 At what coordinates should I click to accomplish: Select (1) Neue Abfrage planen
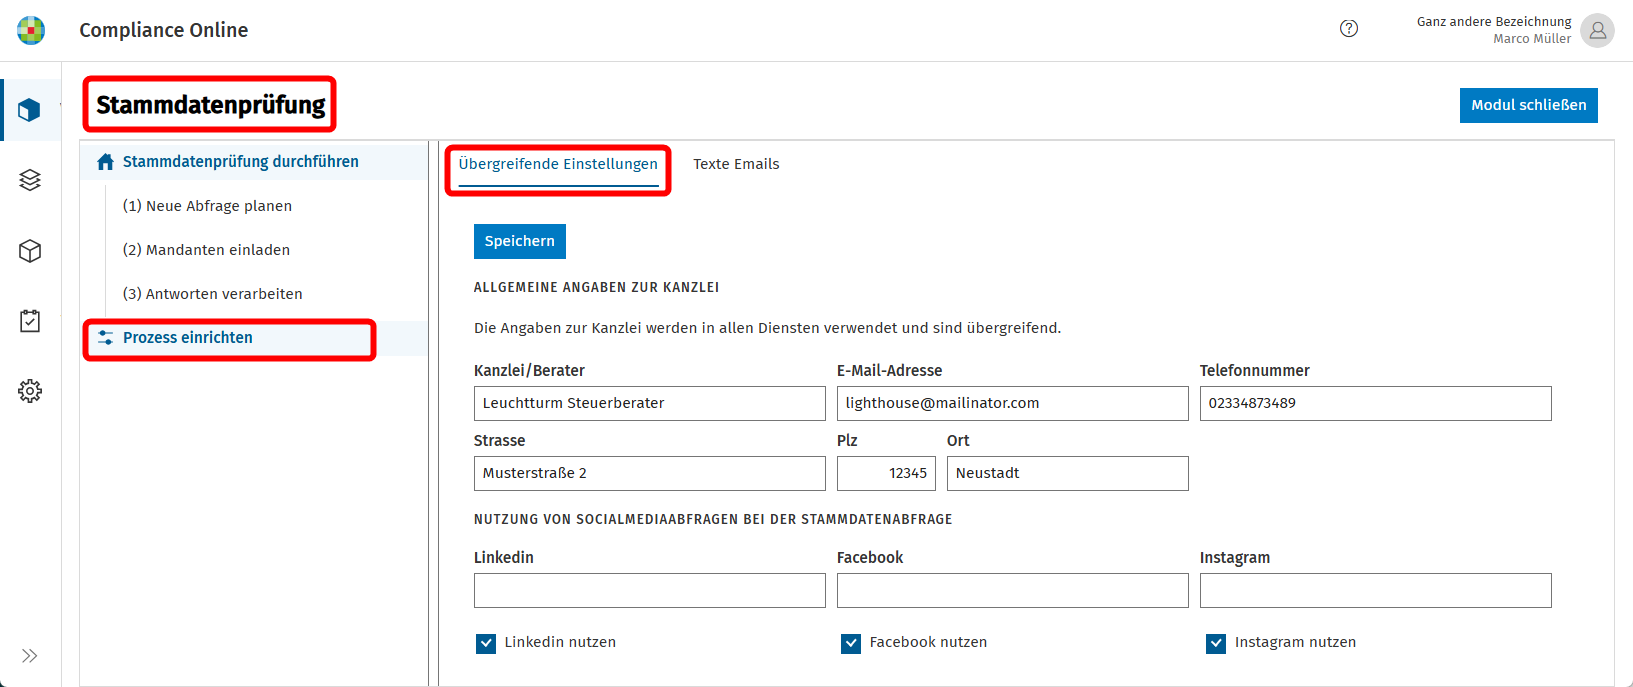tap(207, 206)
